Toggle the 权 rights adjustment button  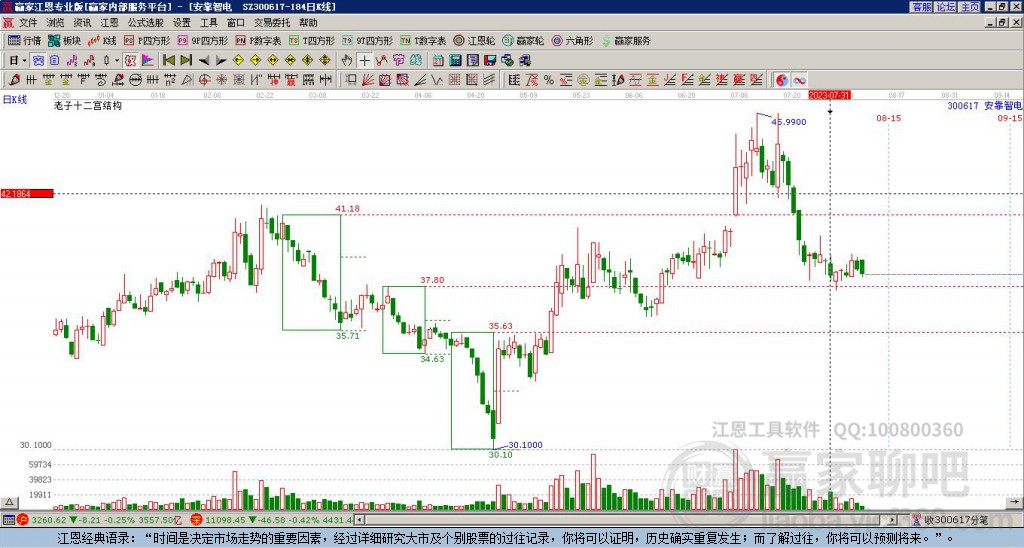(130, 61)
